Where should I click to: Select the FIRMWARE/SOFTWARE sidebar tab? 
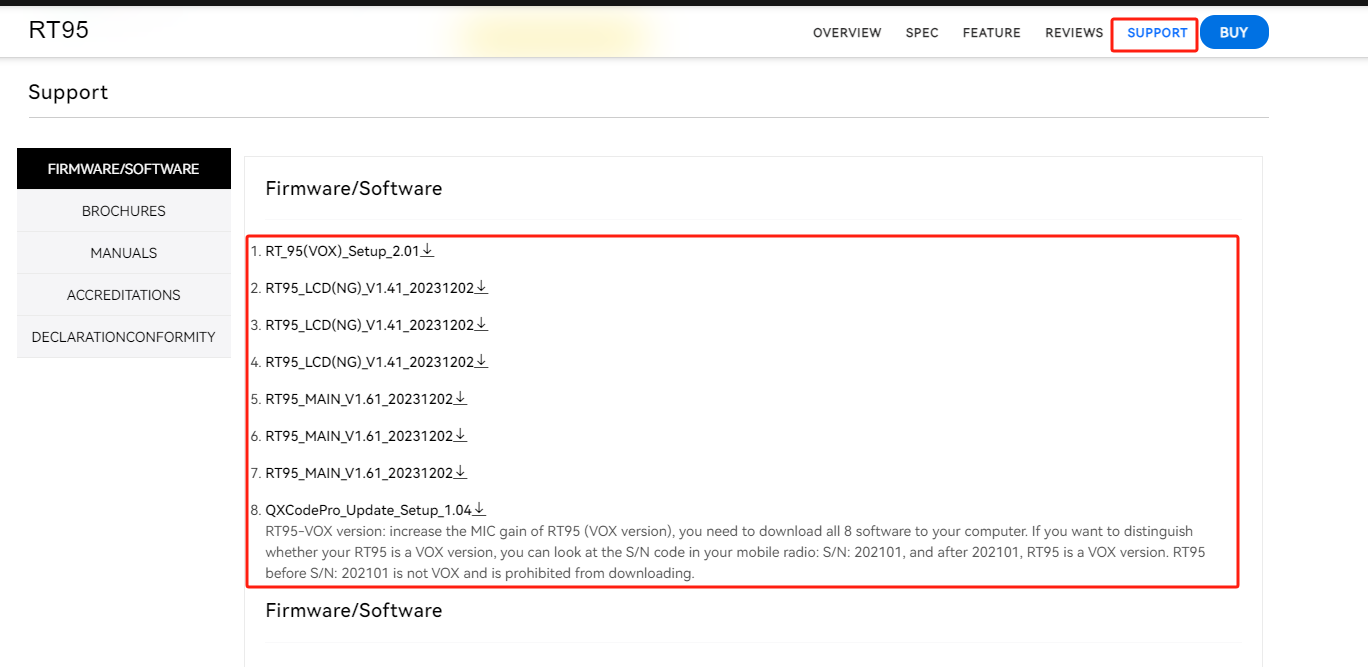coord(124,169)
